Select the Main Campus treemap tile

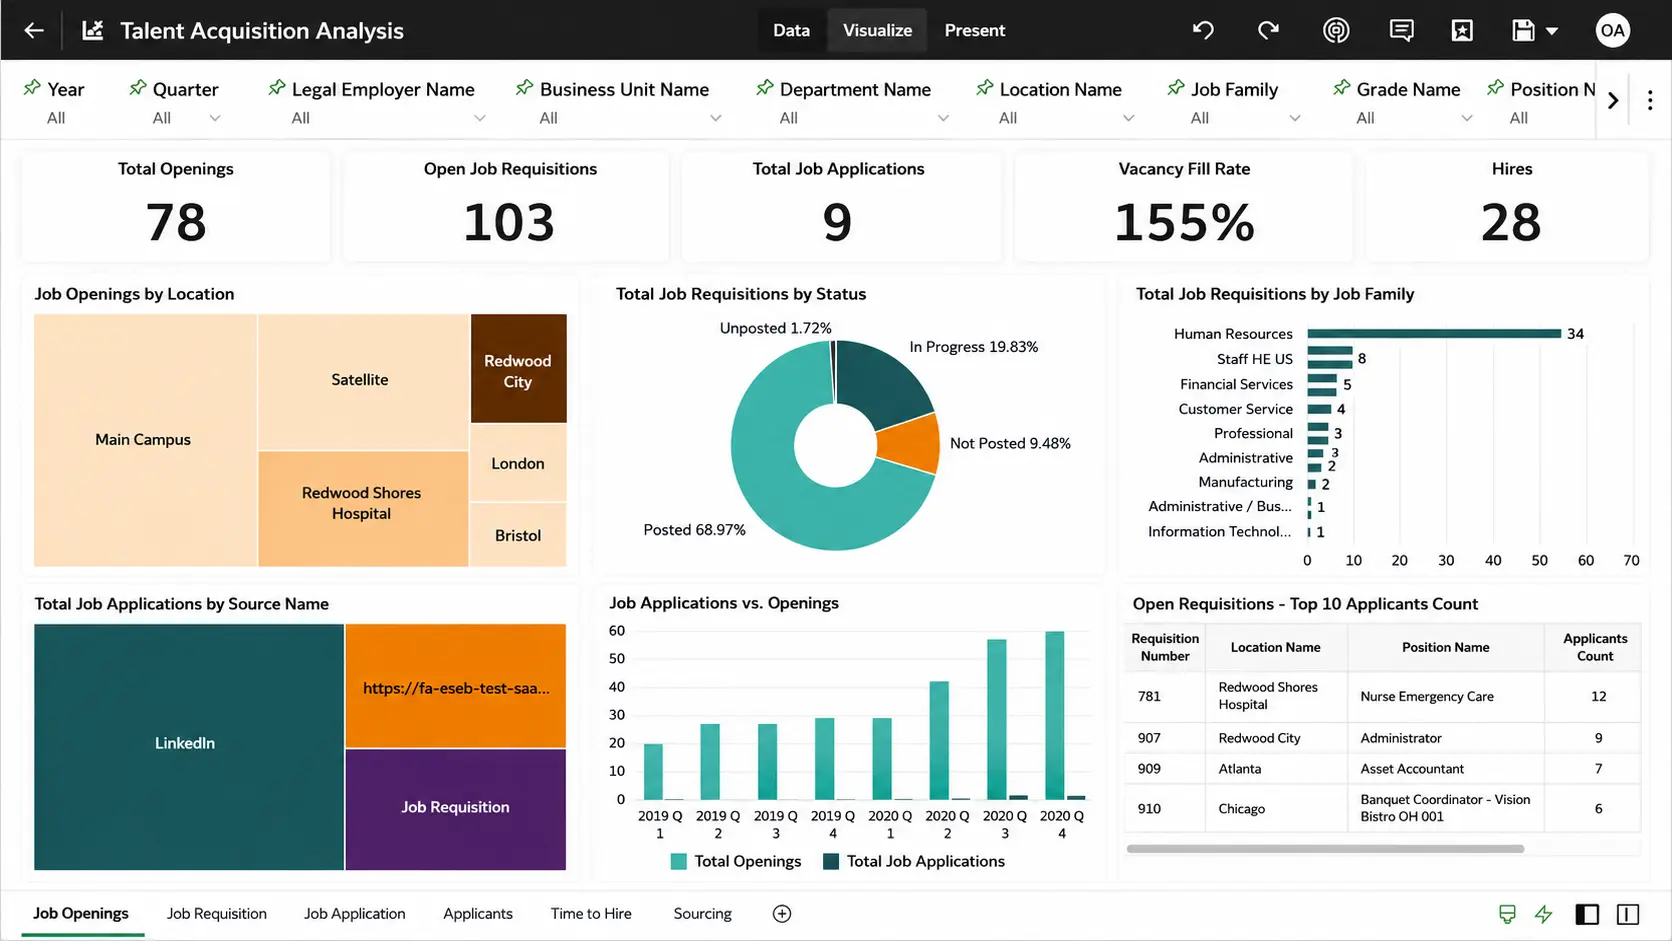[x=145, y=440]
